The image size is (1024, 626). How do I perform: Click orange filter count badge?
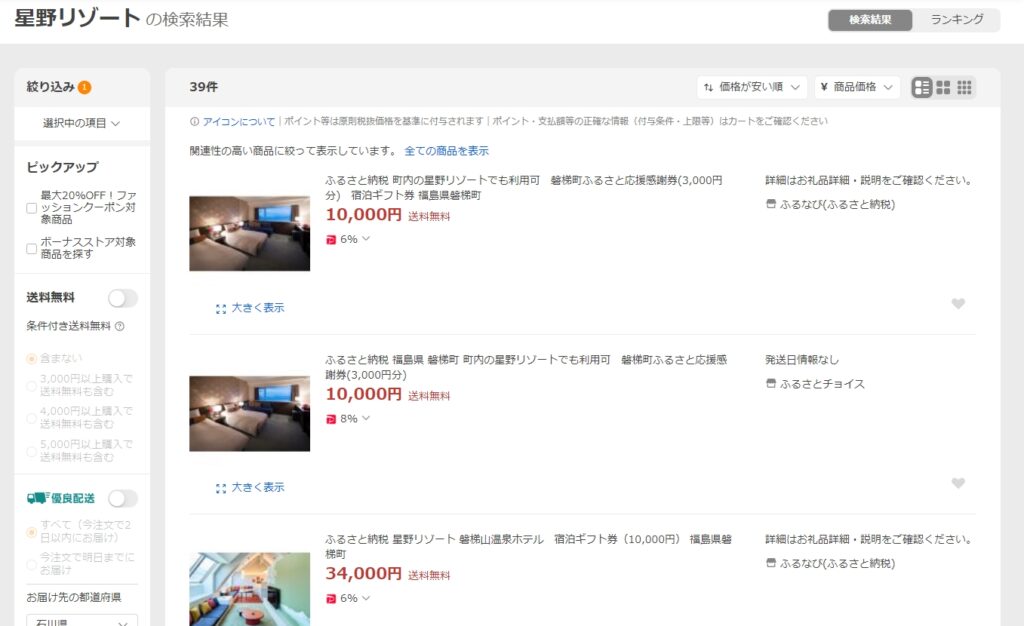click(84, 87)
